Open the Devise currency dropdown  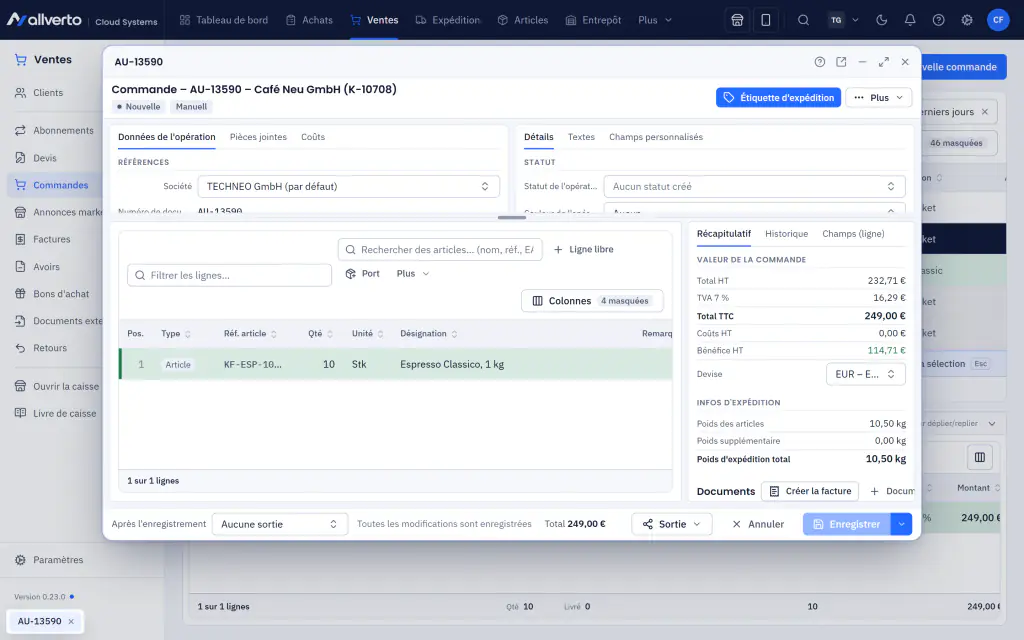865,374
